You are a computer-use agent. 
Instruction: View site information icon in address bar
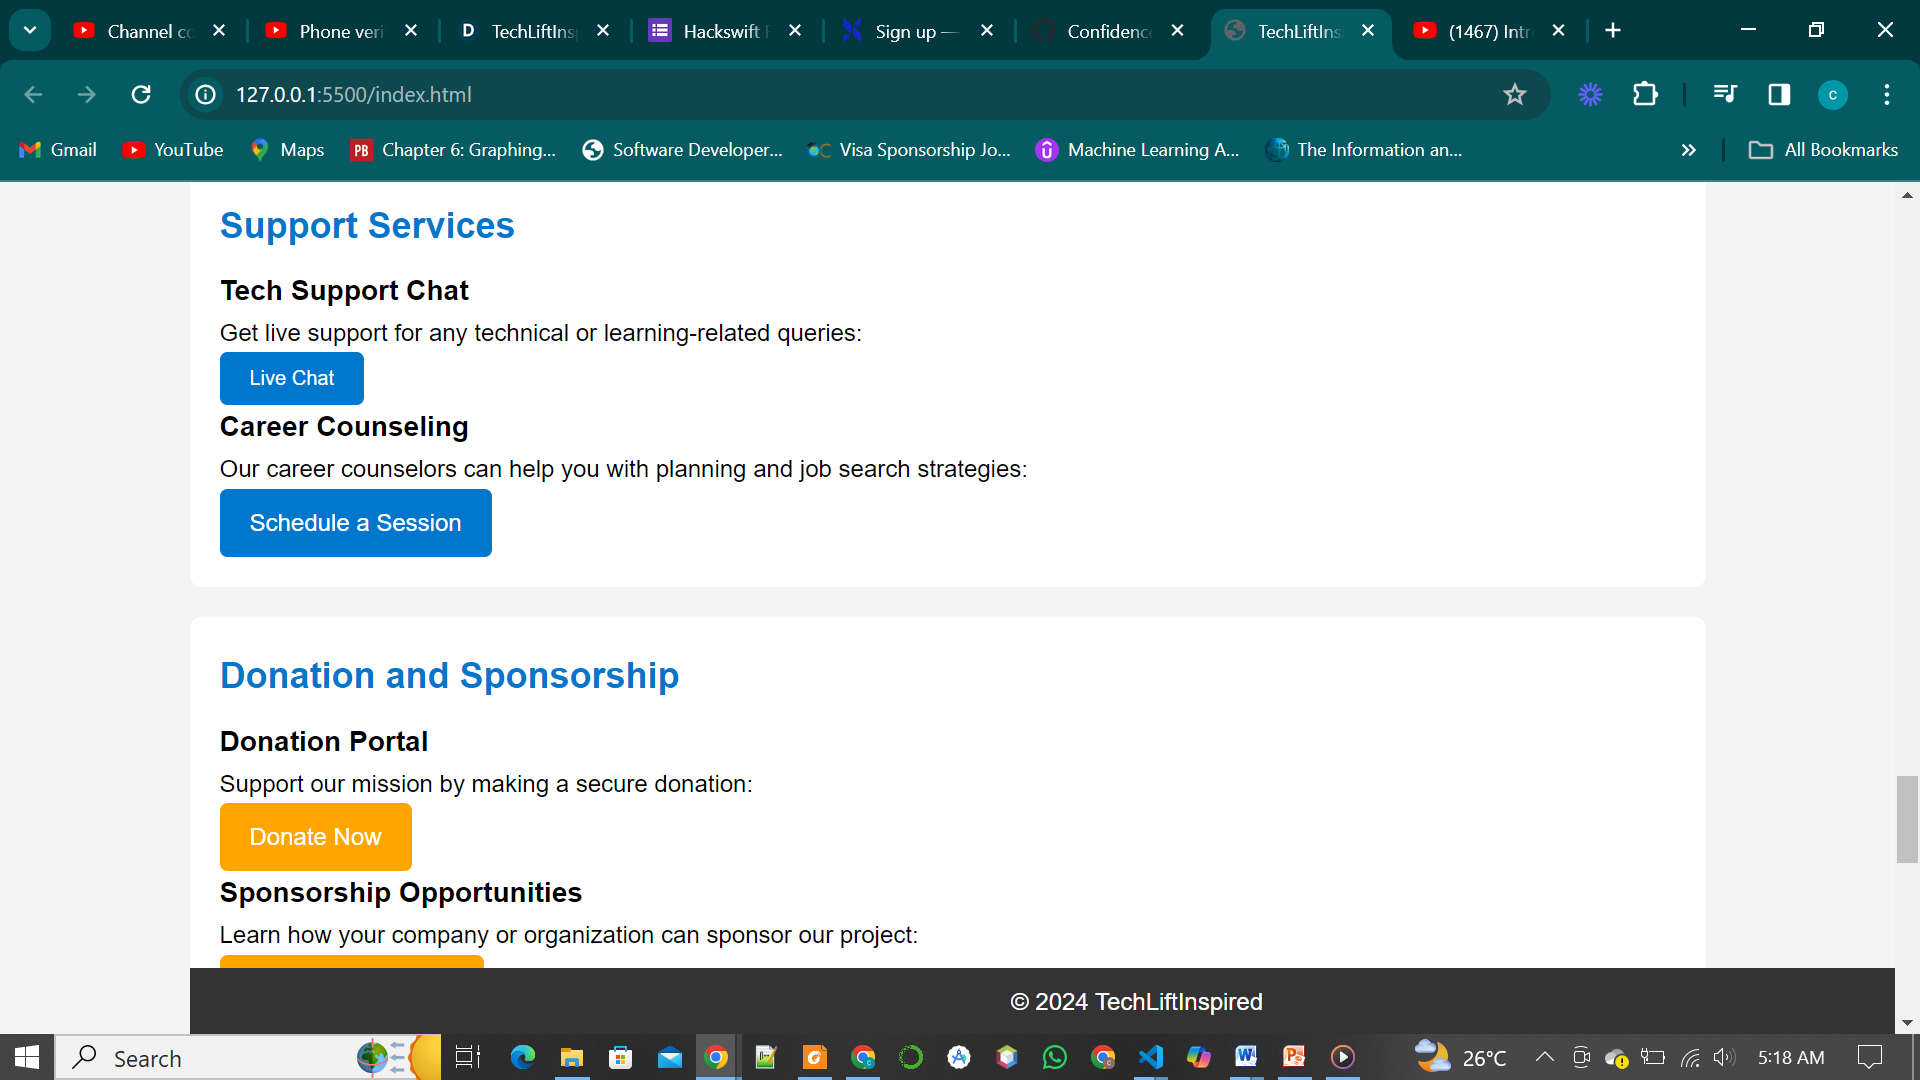click(x=206, y=94)
